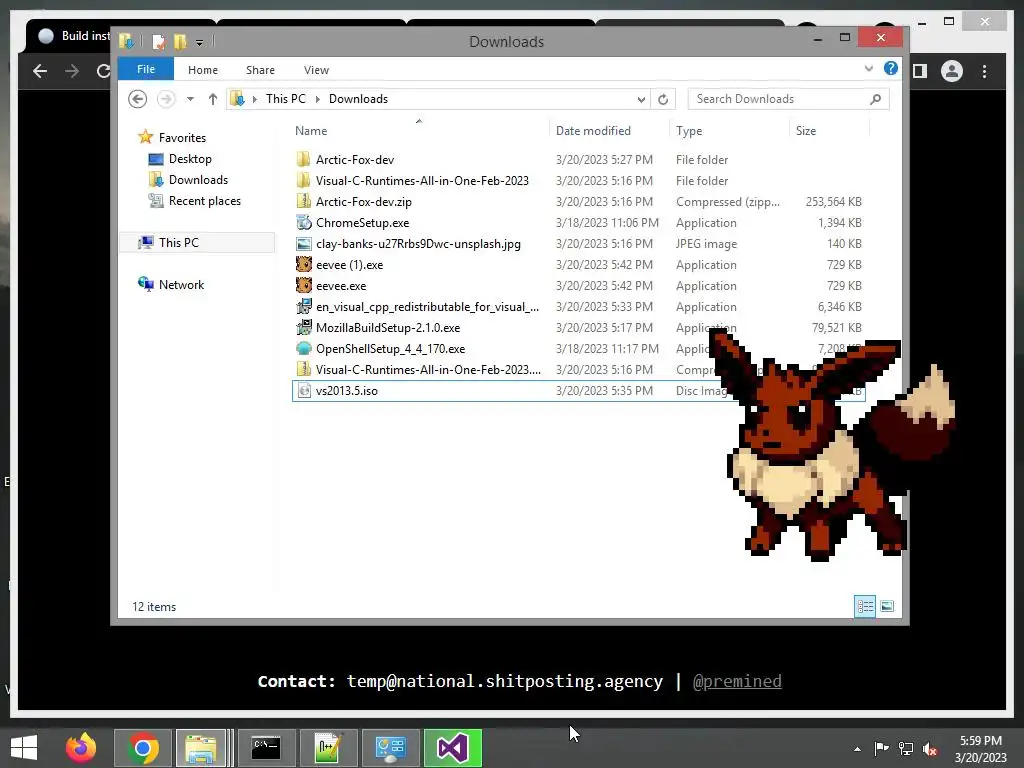
Task: Select the Arctic-Fox-dev folder
Action: click(x=579, y=159)
